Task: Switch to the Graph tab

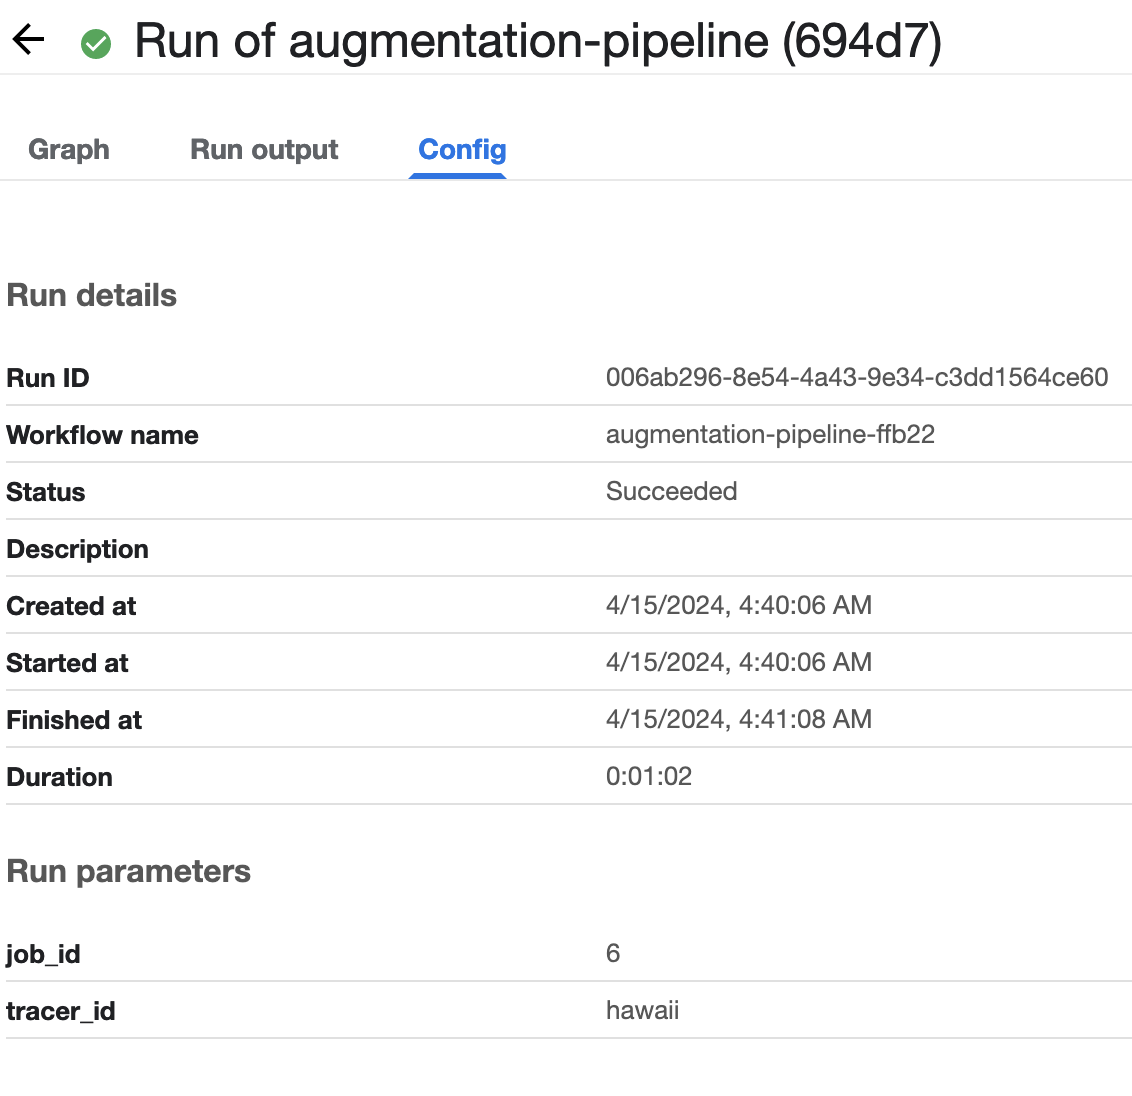Action: coord(69,149)
